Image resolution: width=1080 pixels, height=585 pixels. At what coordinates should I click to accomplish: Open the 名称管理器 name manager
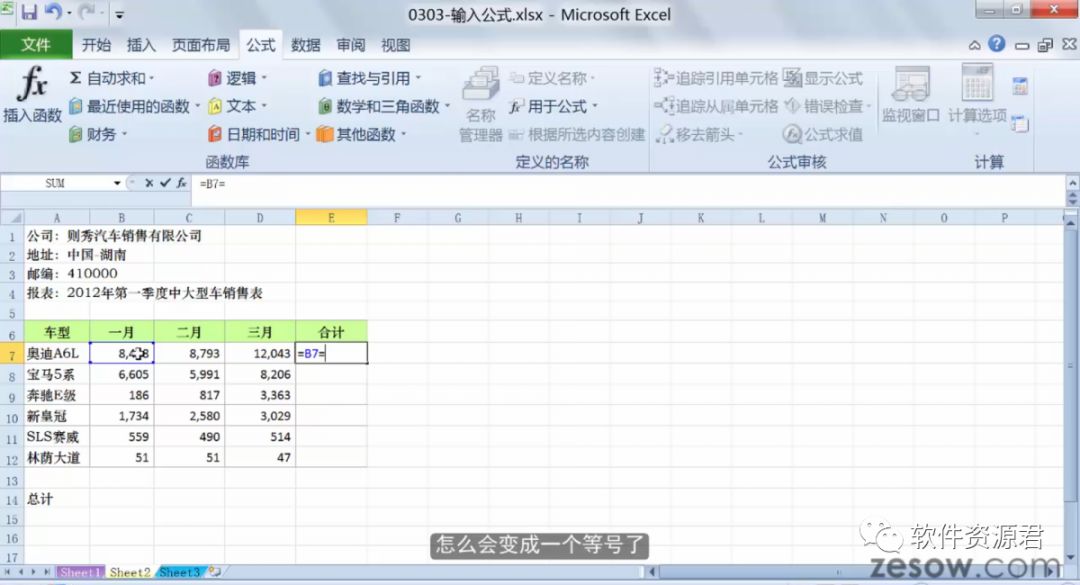click(x=481, y=104)
